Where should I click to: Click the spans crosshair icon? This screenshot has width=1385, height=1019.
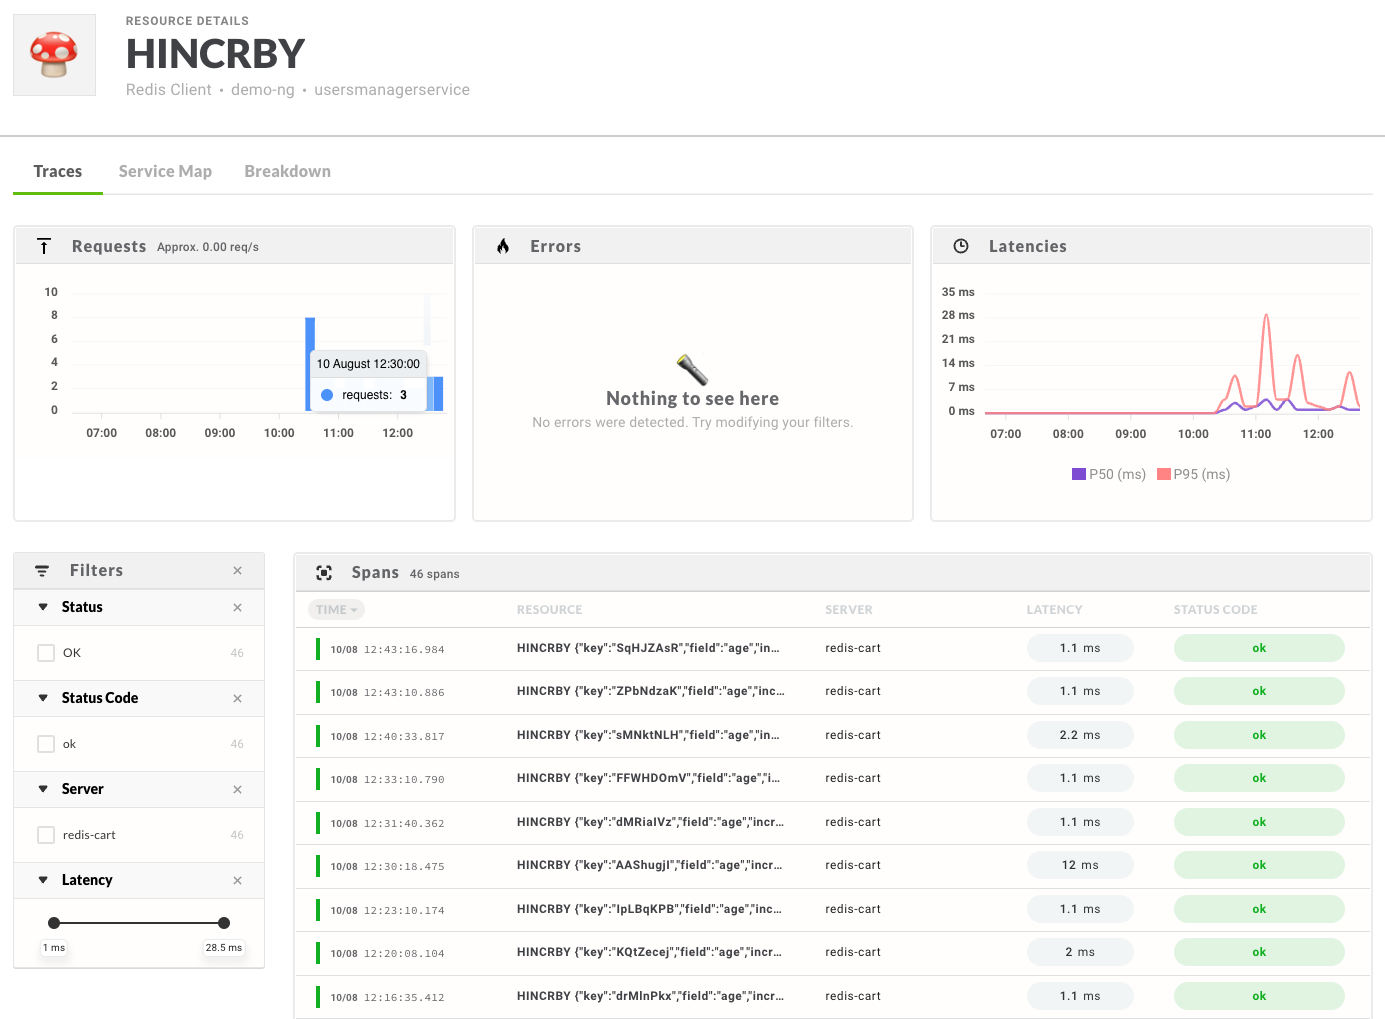tap(324, 572)
